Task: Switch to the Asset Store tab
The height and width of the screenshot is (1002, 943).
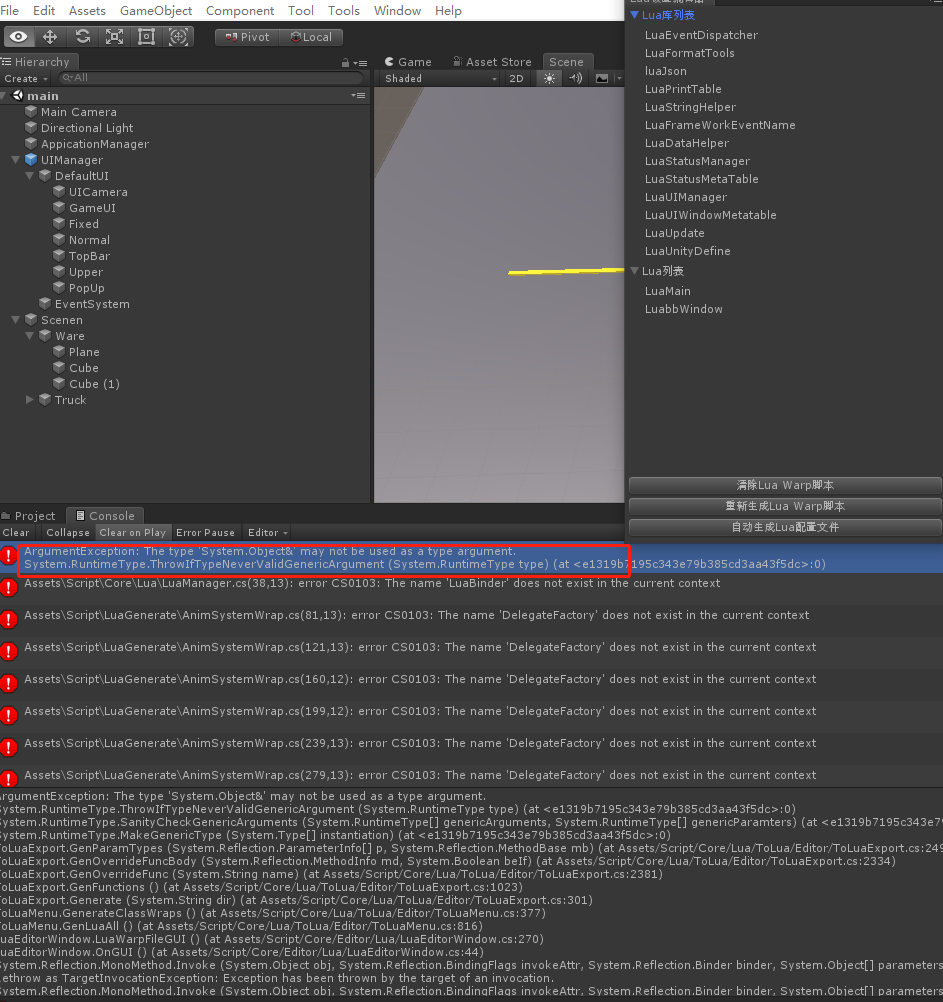Action: coord(492,62)
